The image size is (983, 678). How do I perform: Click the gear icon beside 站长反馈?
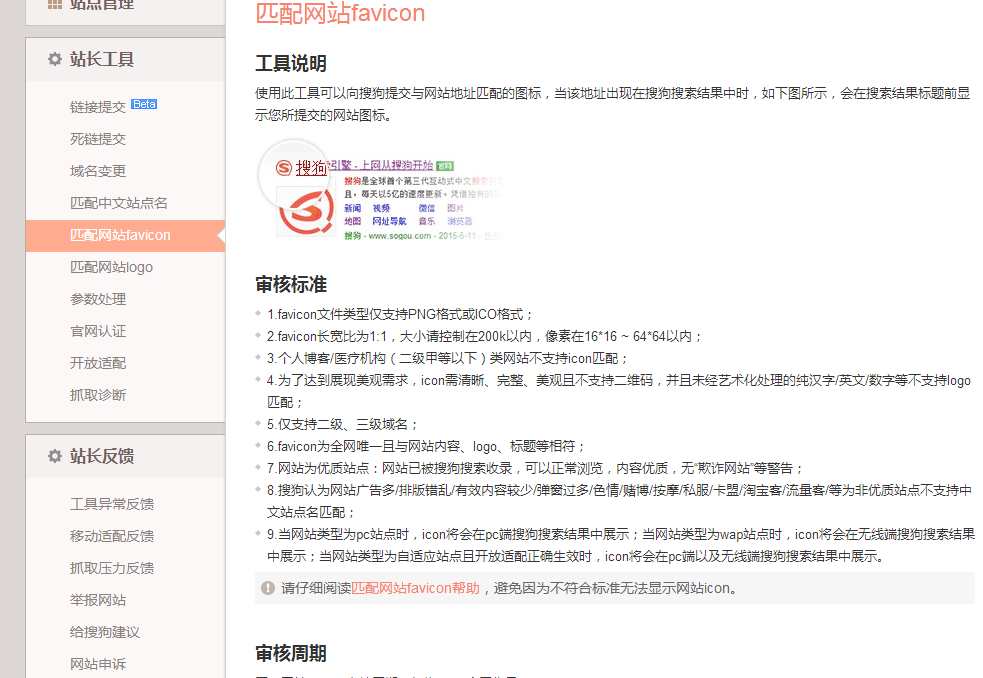(x=55, y=456)
